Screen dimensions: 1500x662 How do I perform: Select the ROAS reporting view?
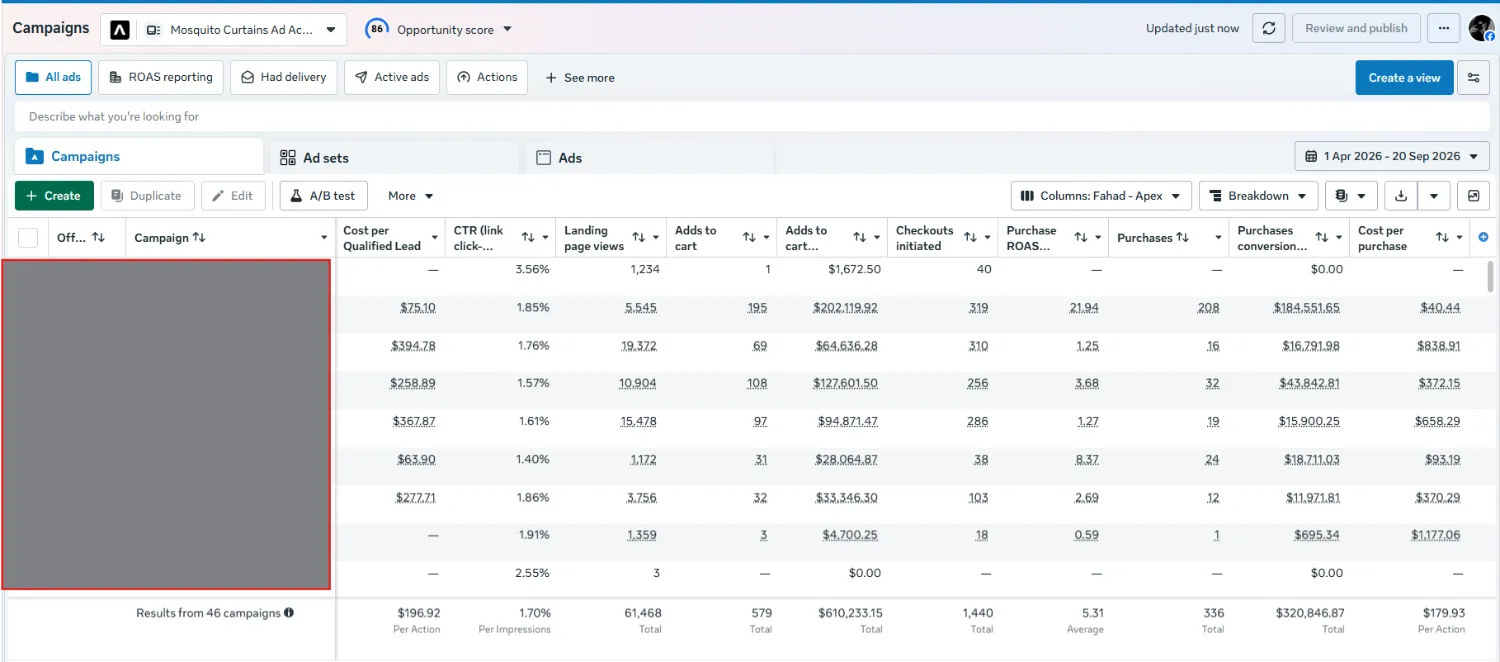pos(161,77)
